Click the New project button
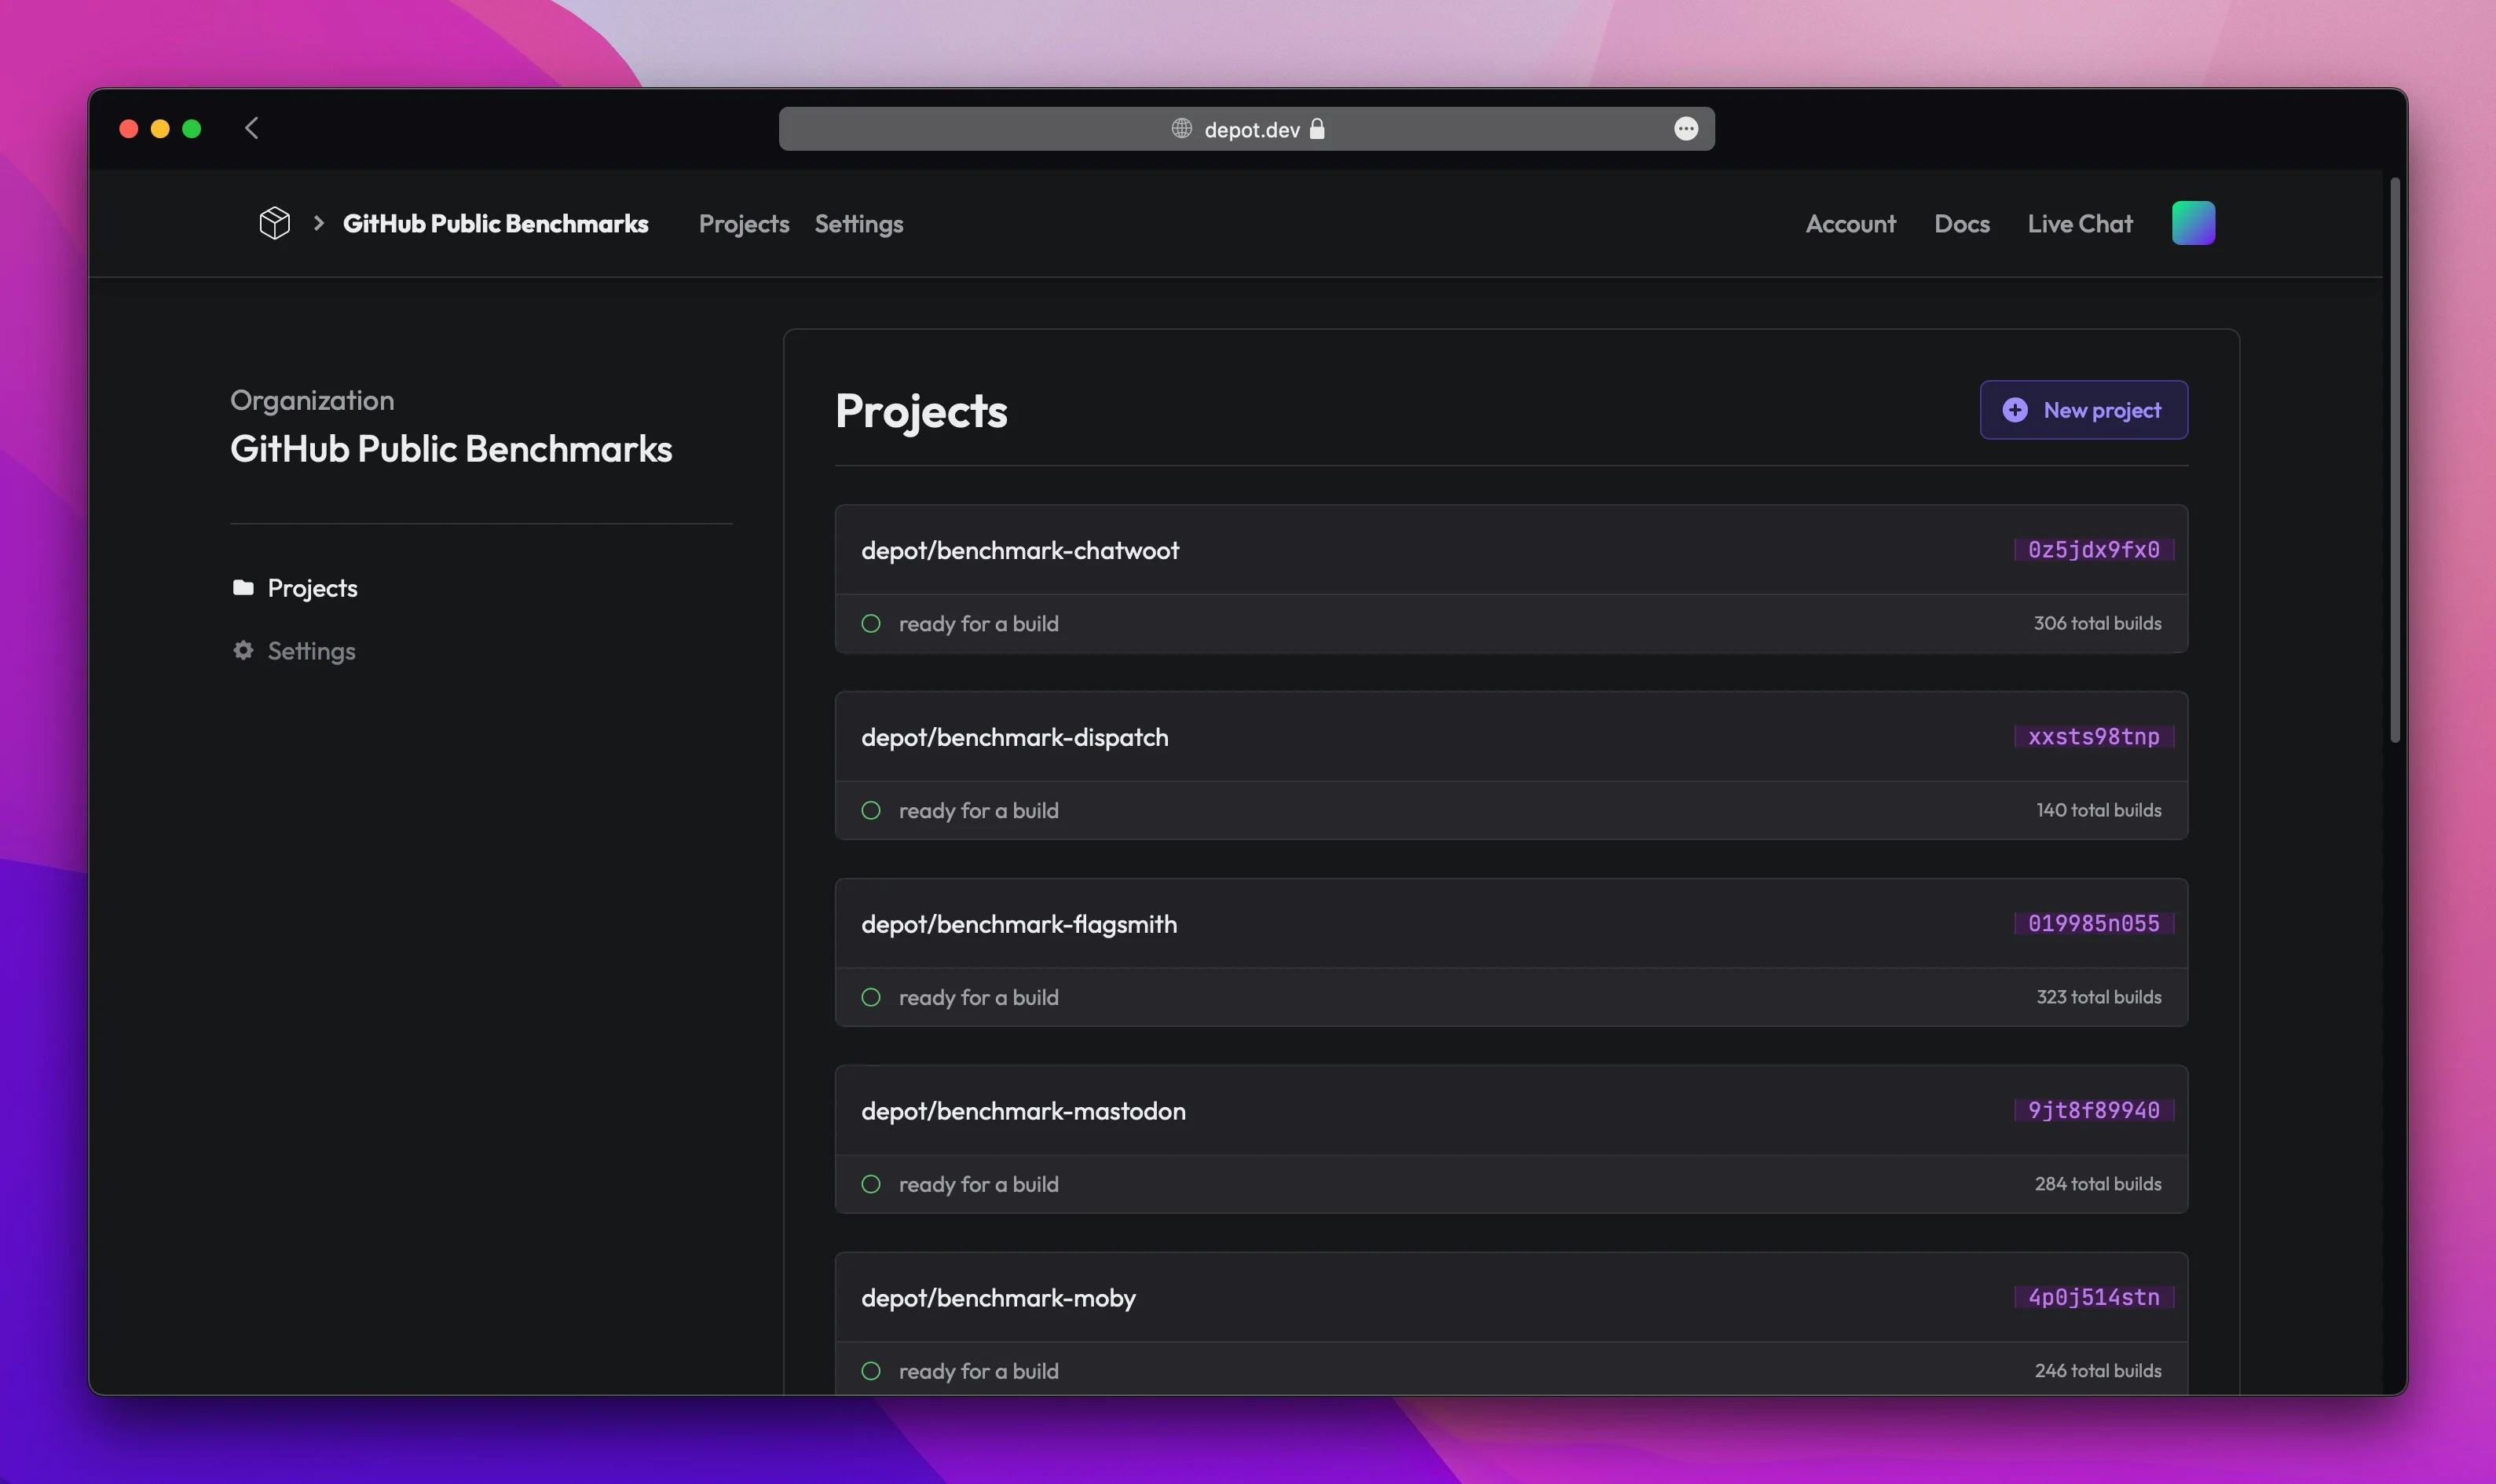 click(x=2082, y=409)
